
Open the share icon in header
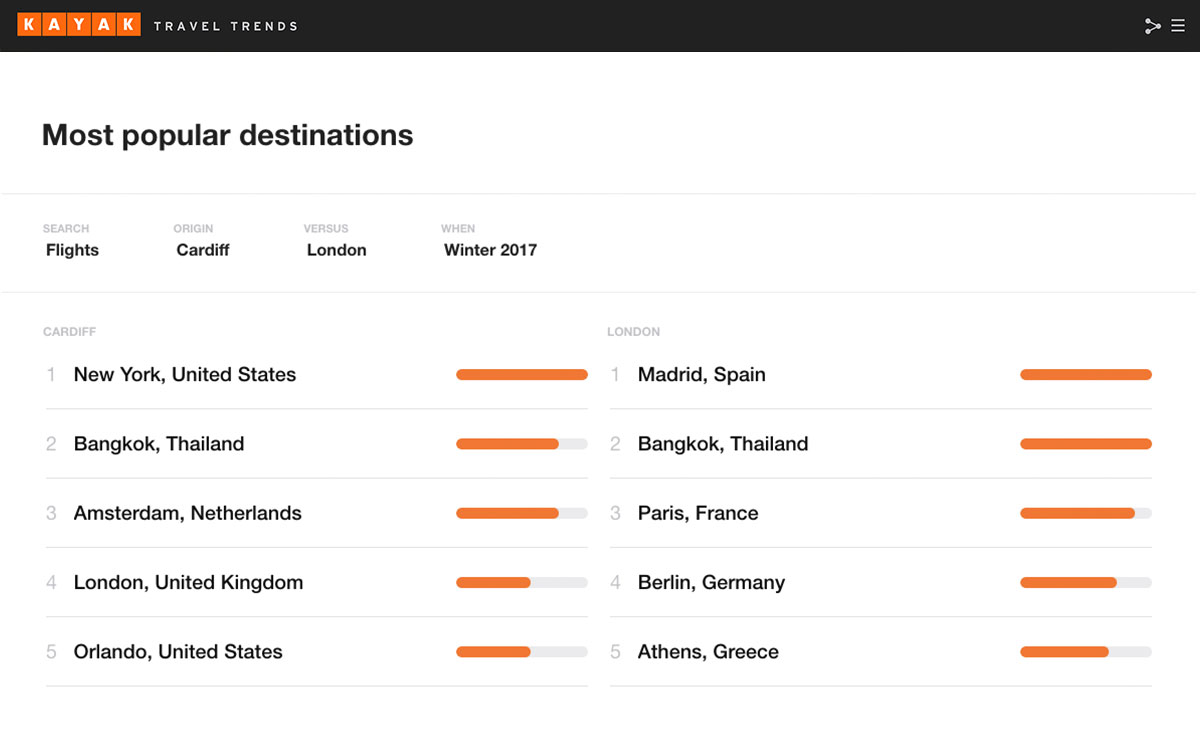(1152, 26)
